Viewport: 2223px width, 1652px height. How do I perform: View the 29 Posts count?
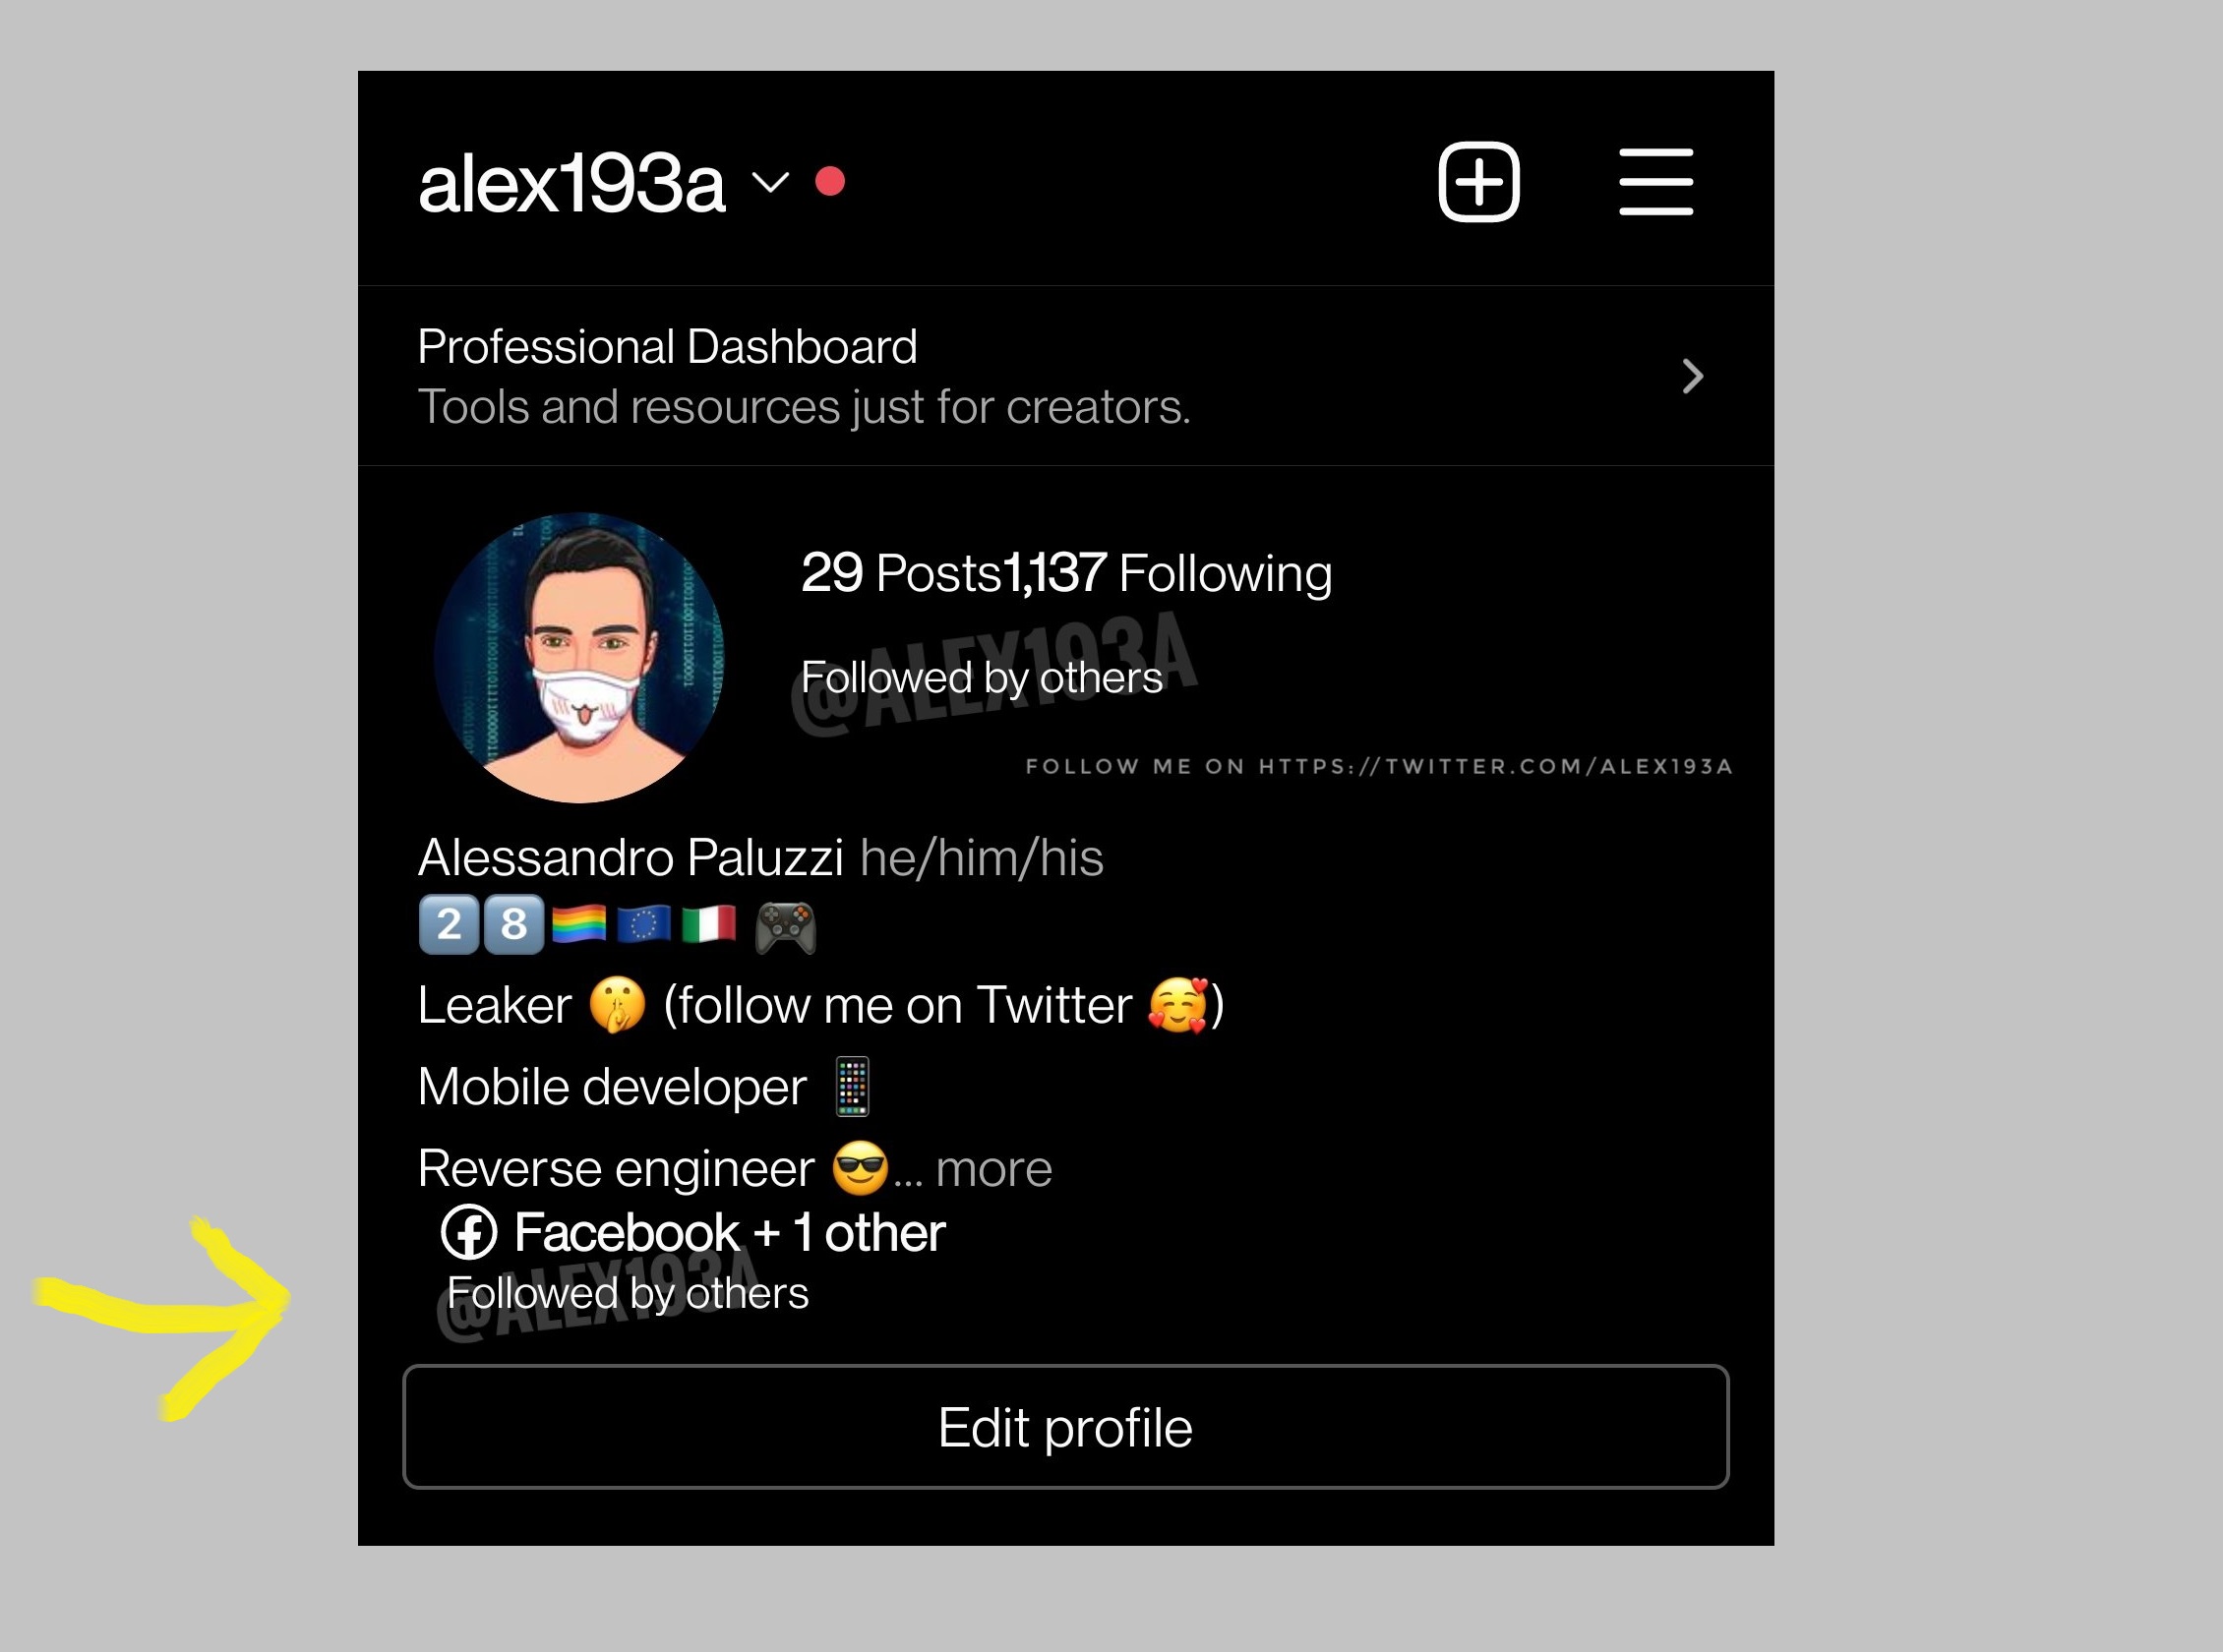point(901,573)
